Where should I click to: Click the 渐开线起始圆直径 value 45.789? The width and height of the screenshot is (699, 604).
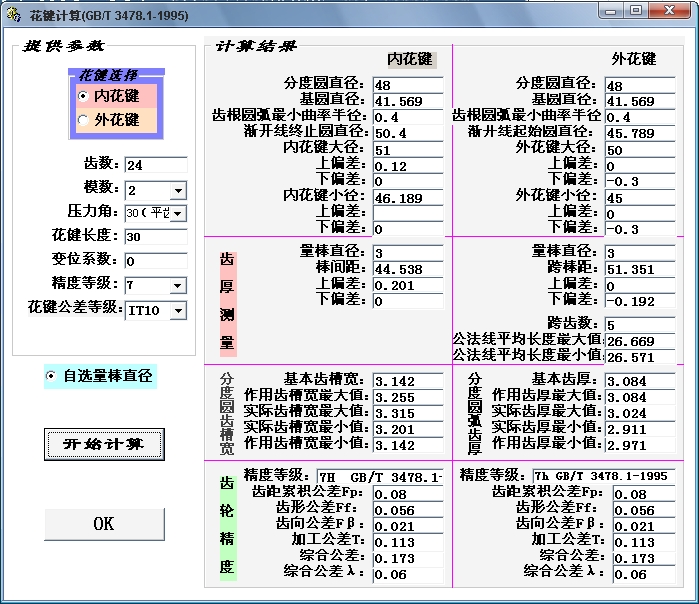point(640,133)
